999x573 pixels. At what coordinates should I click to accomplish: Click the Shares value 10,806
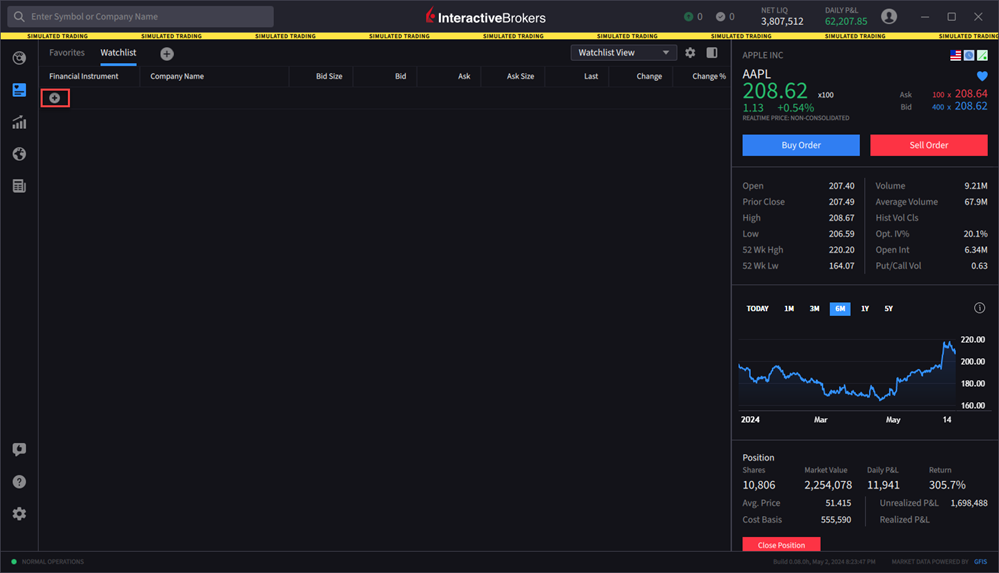(x=759, y=486)
